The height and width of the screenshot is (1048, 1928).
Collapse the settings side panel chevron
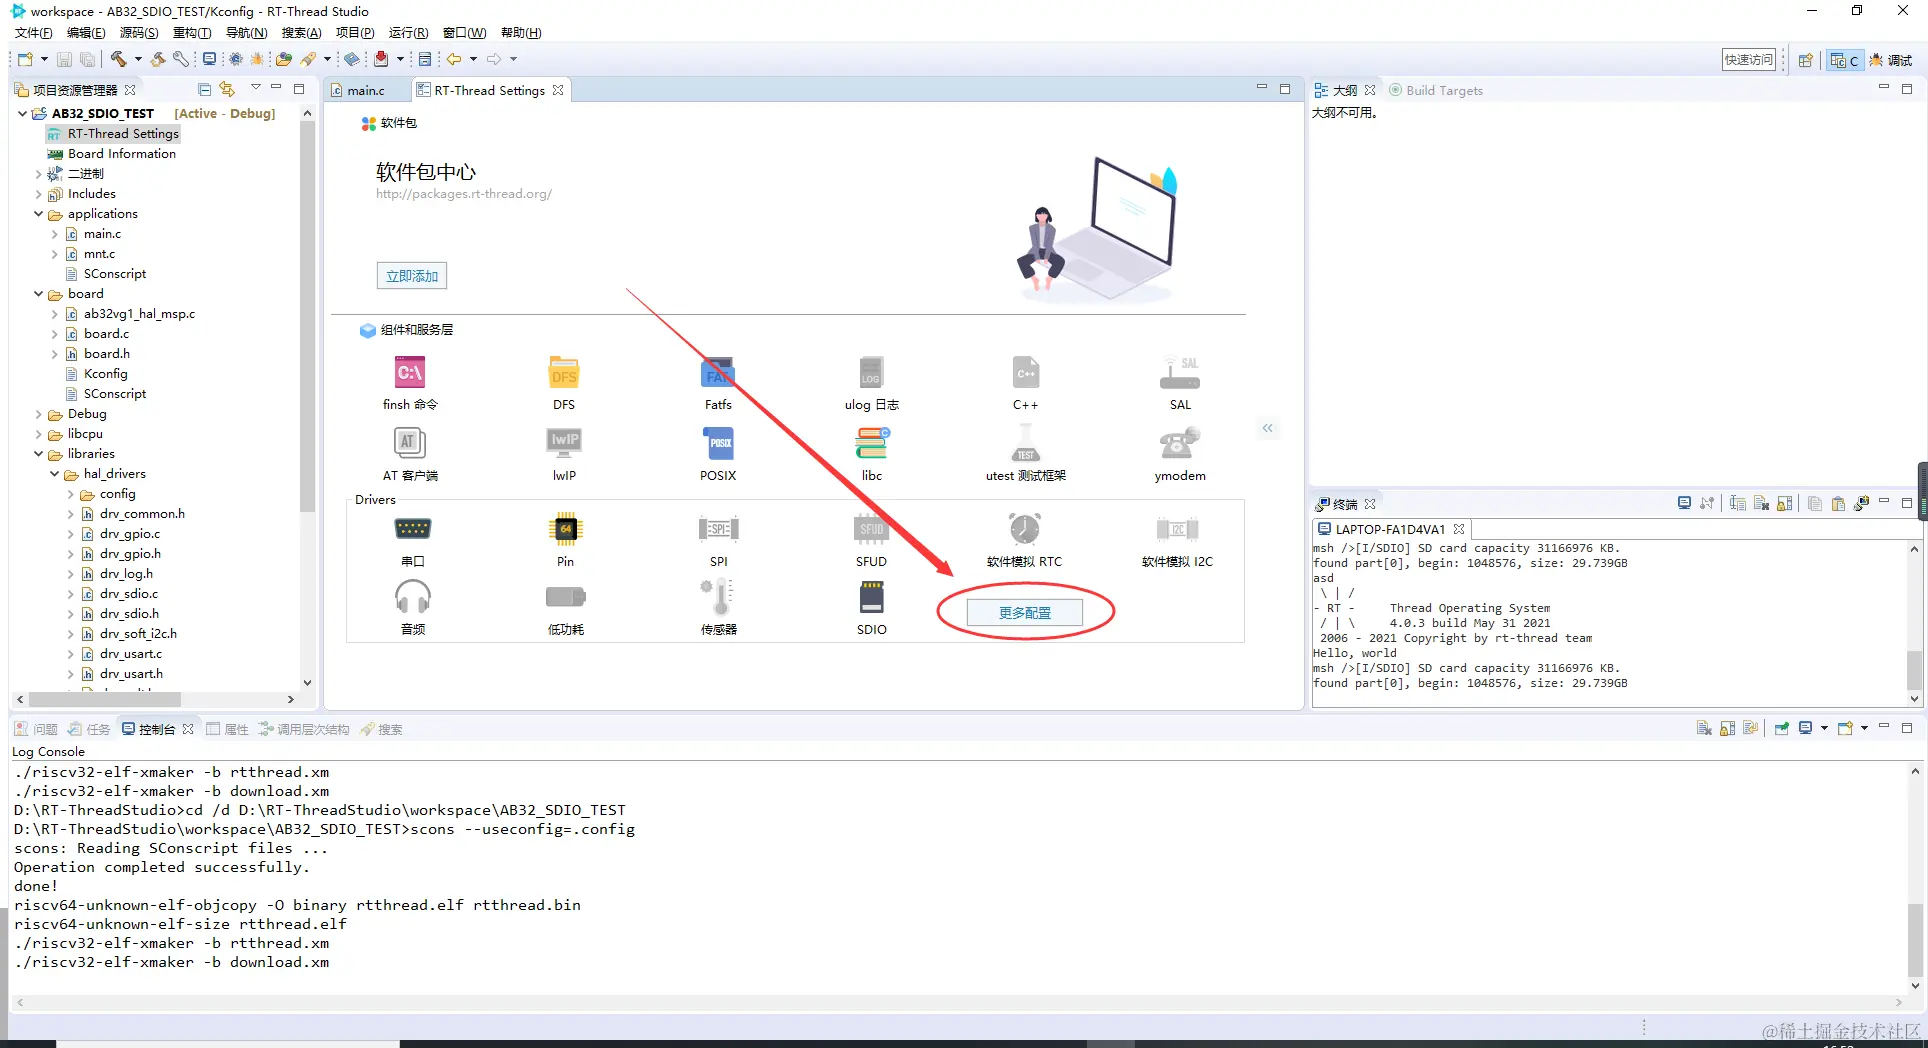(1267, 428)
